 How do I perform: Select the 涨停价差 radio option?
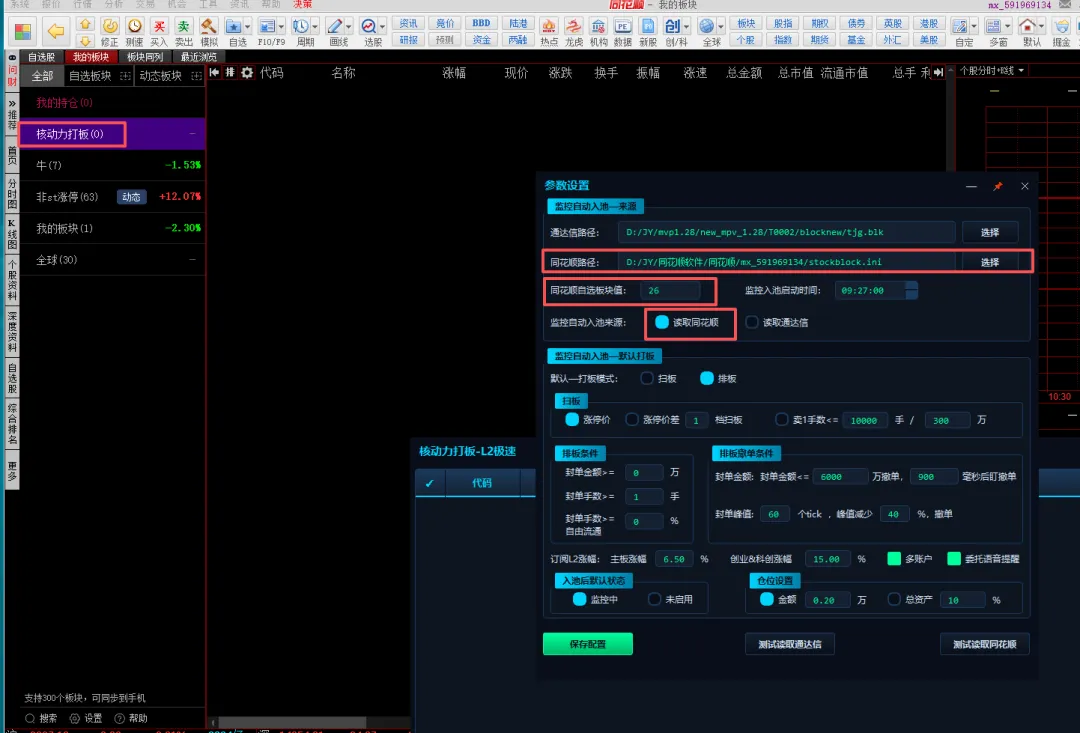pos(632,419)
